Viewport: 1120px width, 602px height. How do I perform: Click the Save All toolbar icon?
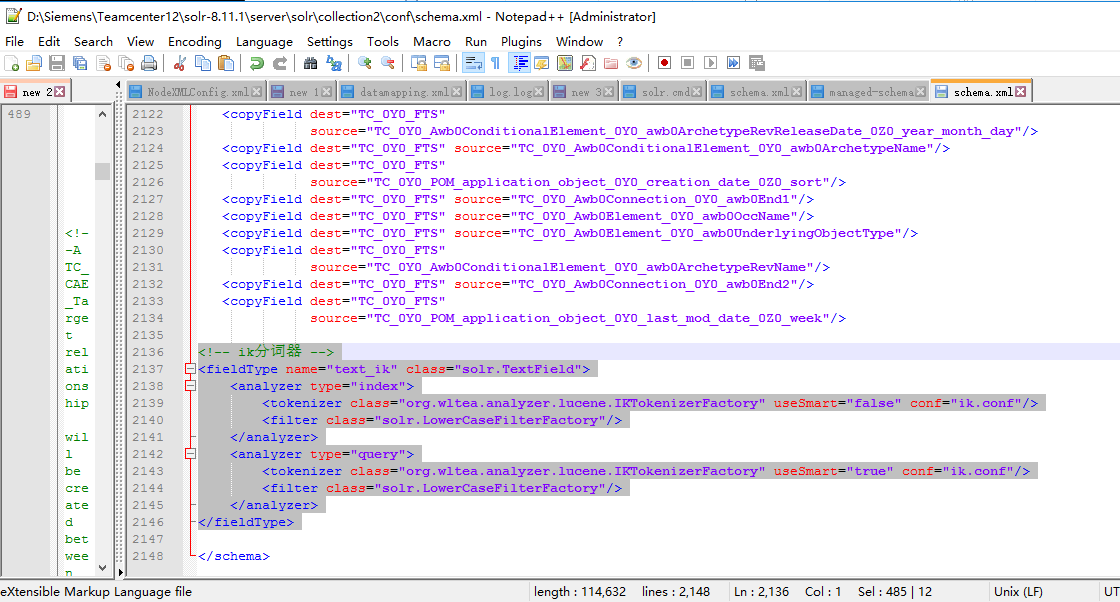80,64
